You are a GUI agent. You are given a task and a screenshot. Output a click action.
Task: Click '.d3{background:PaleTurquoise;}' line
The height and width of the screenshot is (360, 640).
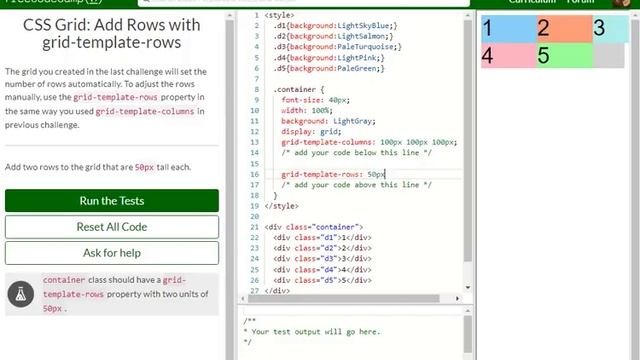pos(338,47)
